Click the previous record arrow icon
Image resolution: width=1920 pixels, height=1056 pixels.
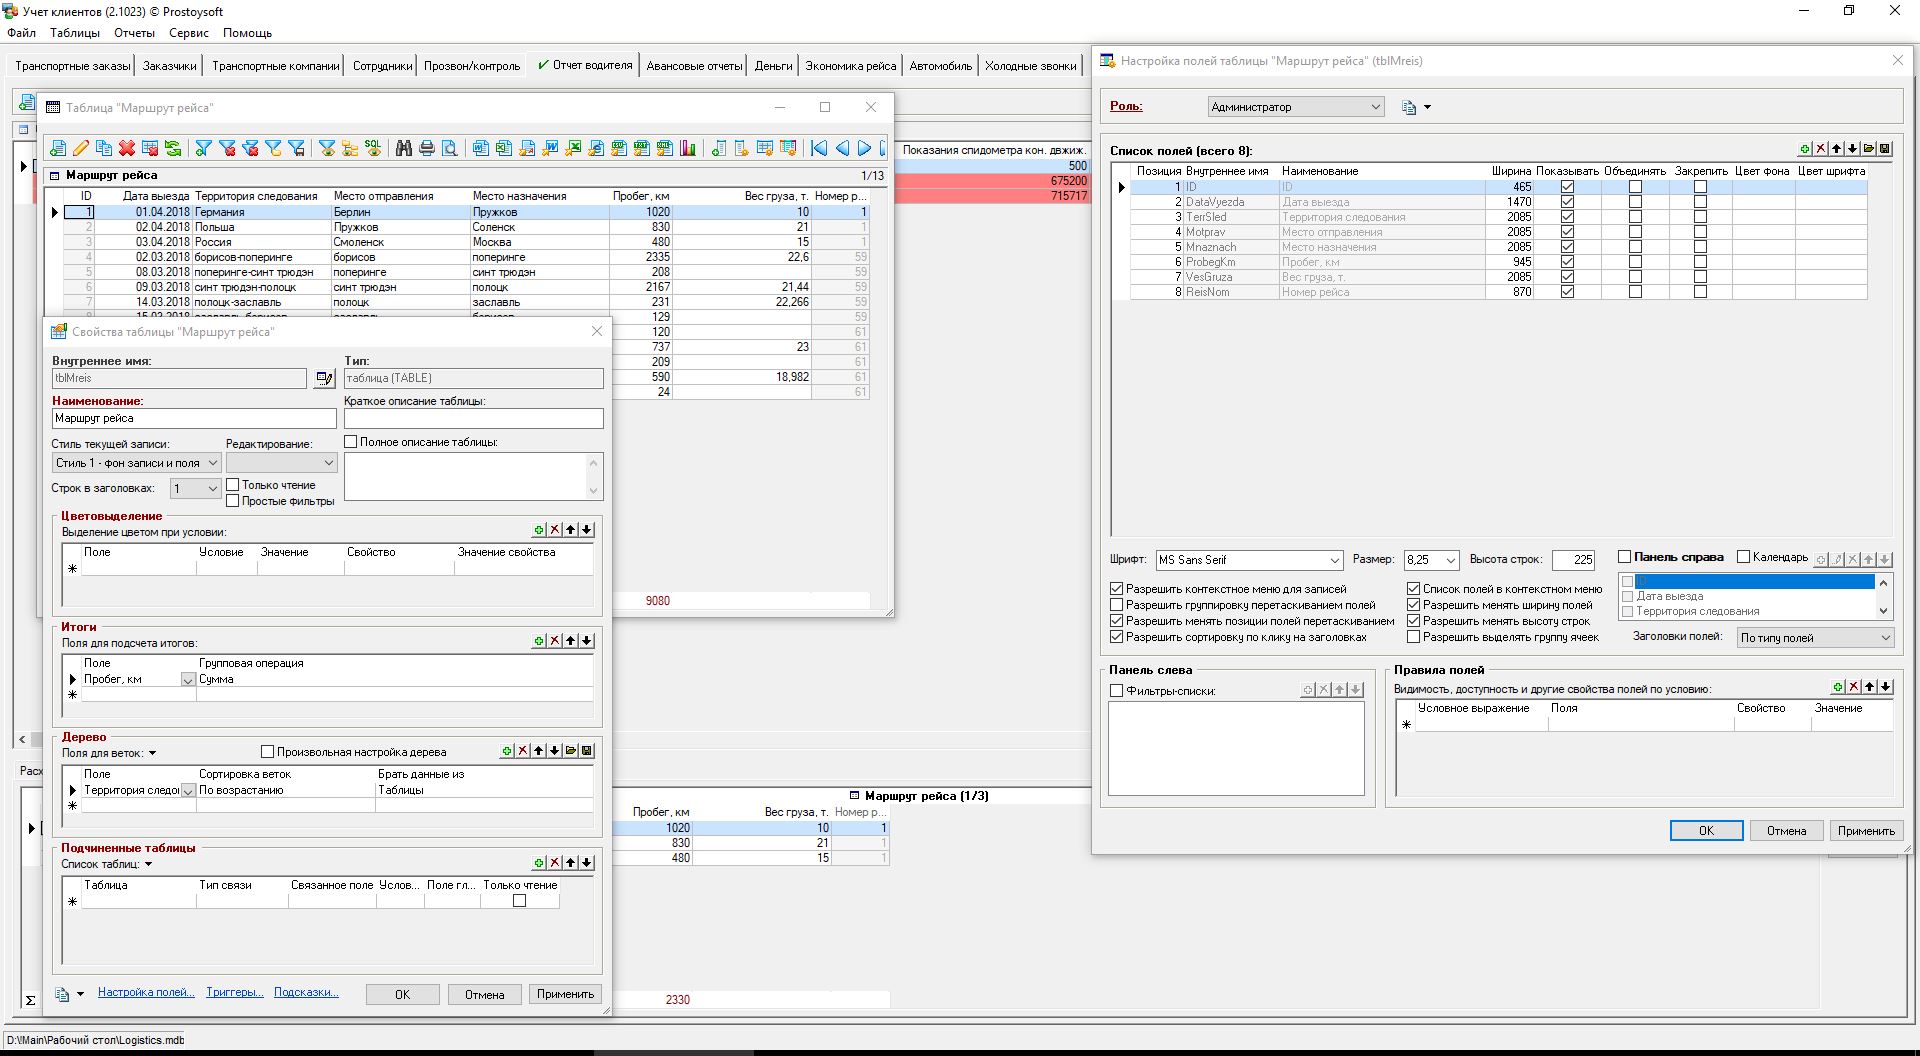pos(842,148)
